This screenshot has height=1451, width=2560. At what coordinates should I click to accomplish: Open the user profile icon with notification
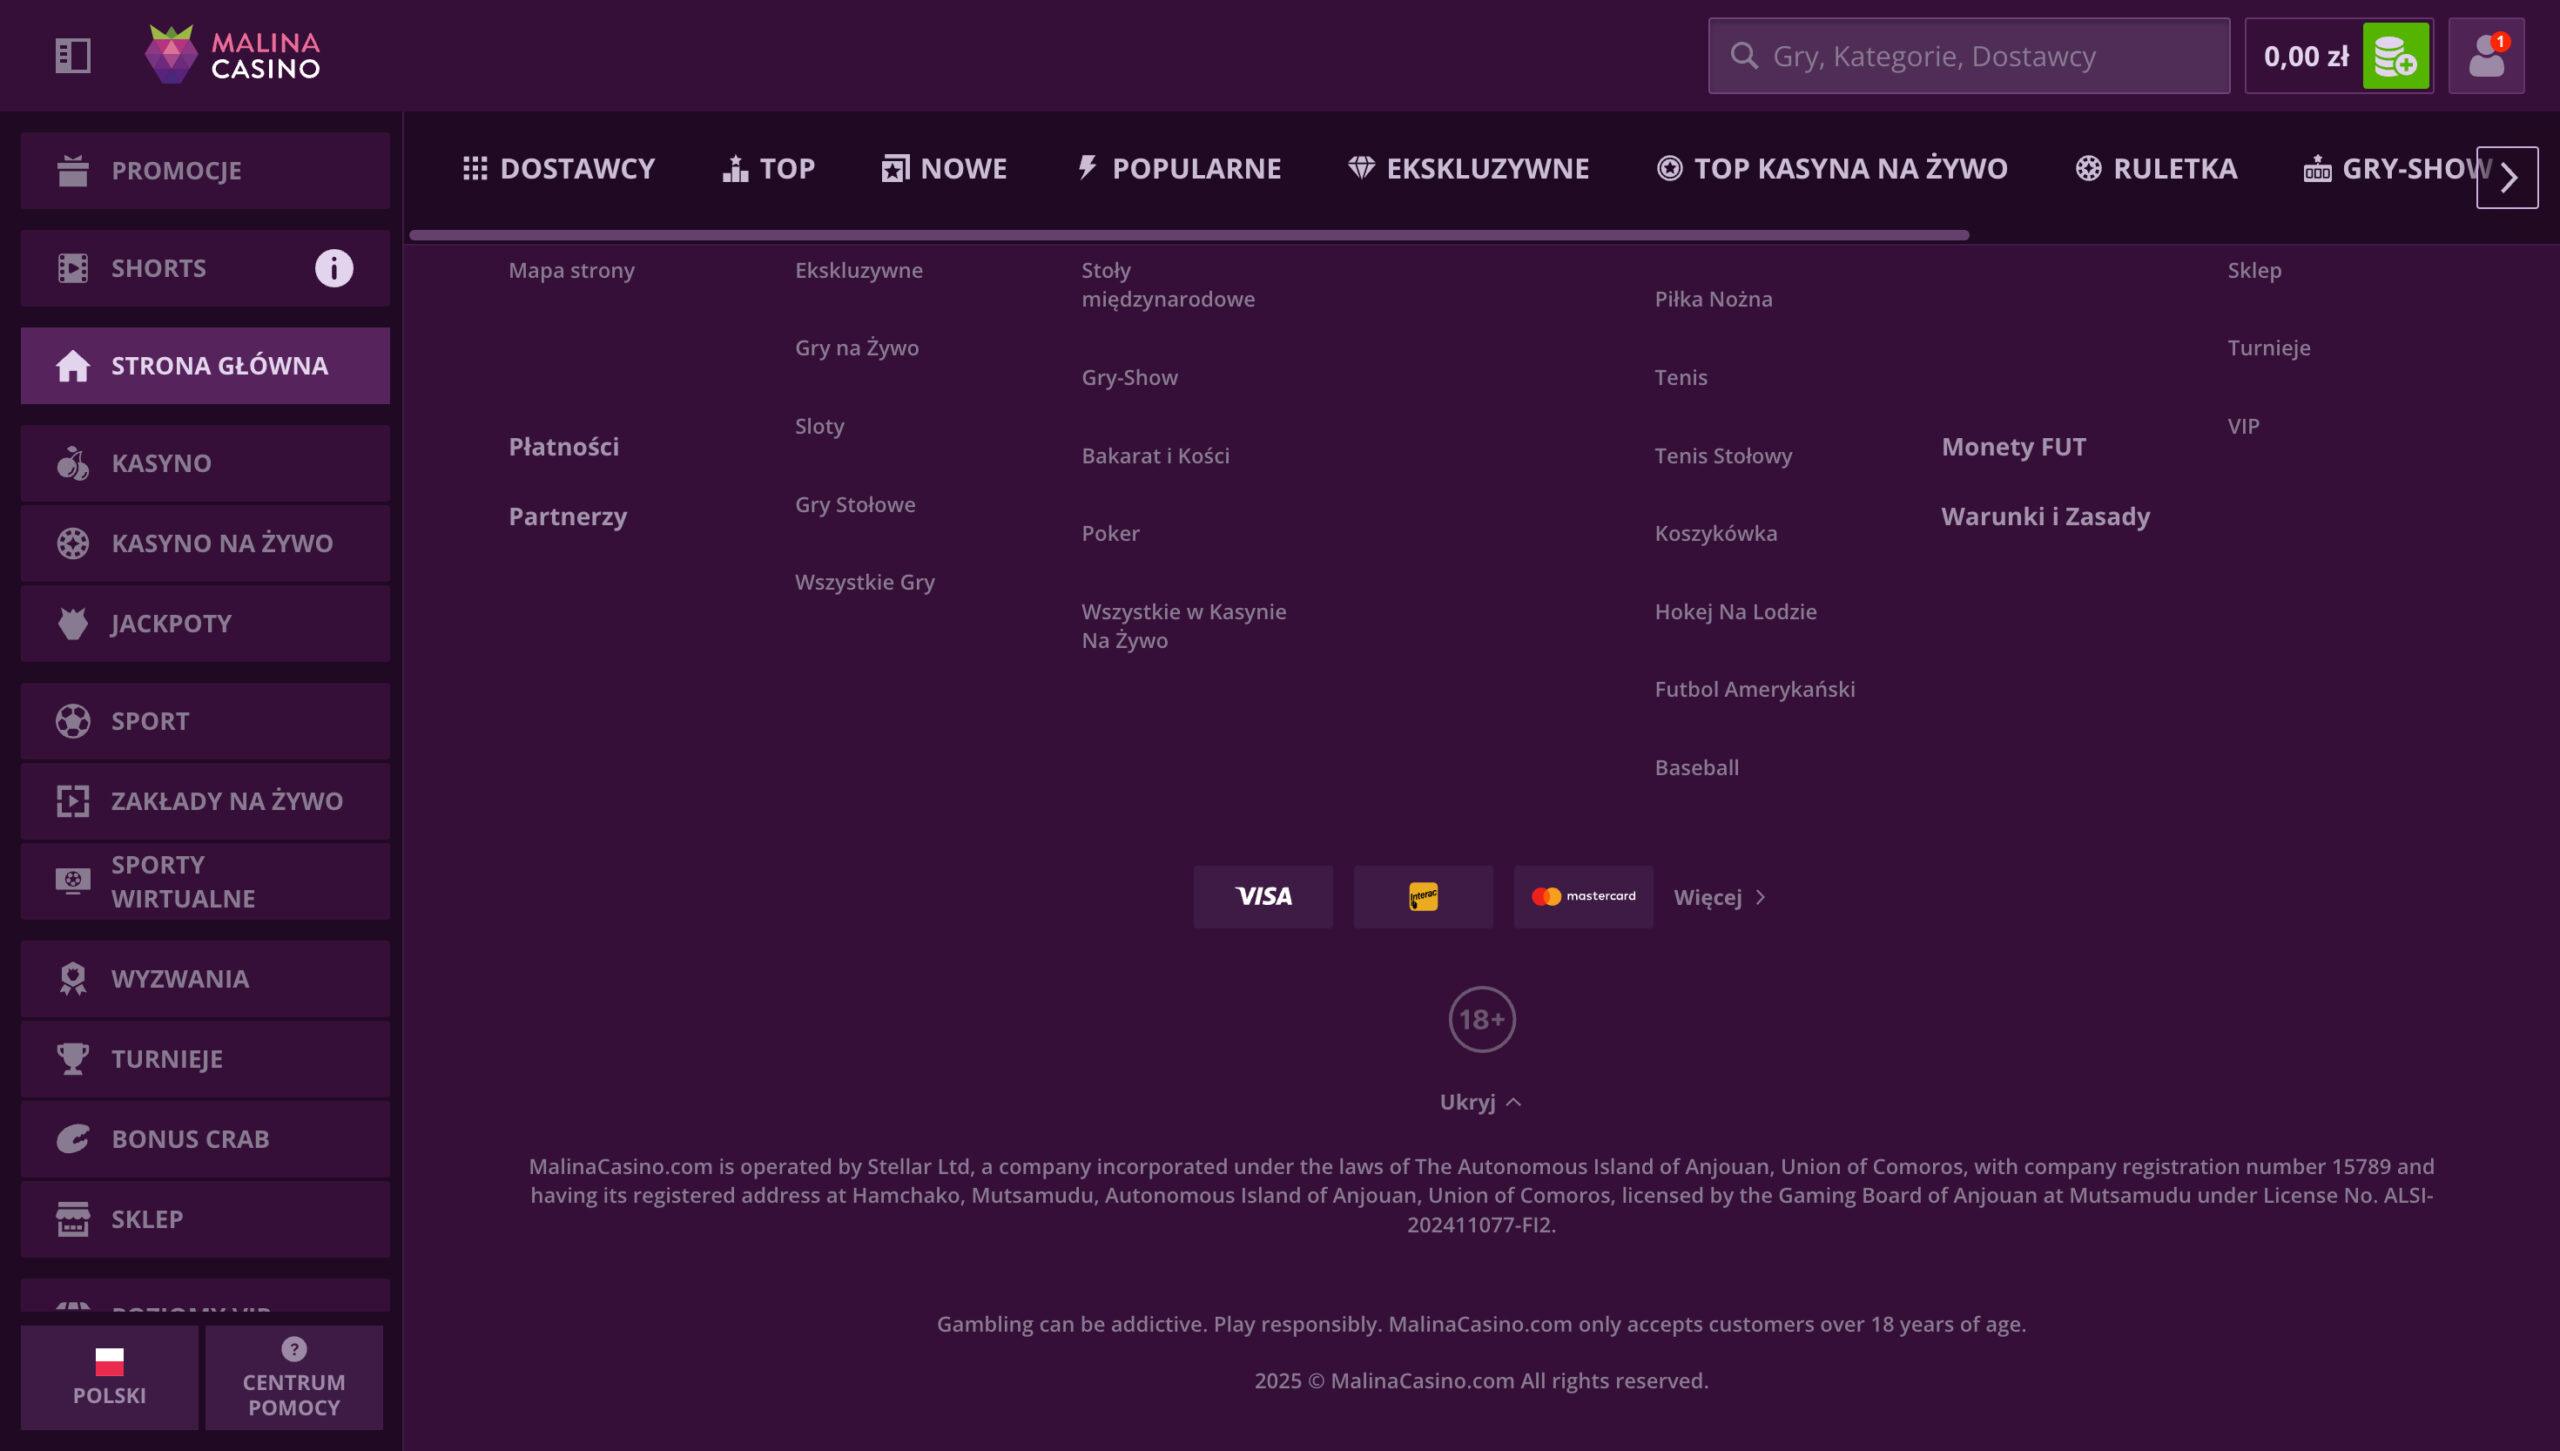tap(2486, 56)
